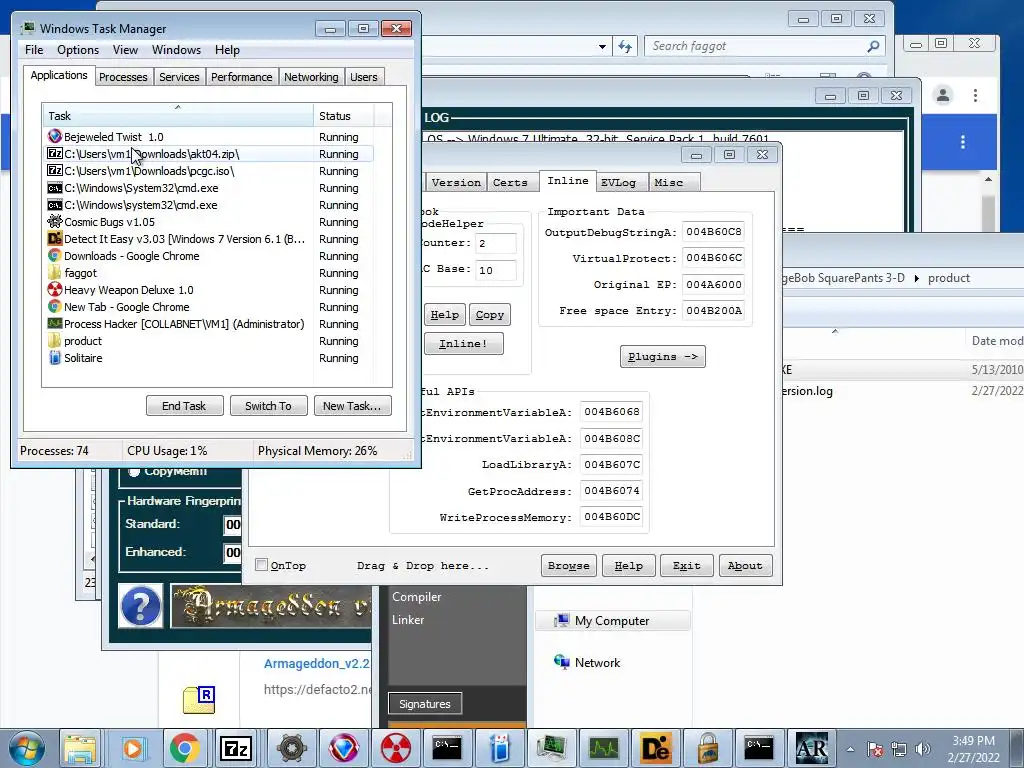Click the volume speaker tray icon
Image resolution: width=1024 pixels, height=768 pixels.
point(922,749)
